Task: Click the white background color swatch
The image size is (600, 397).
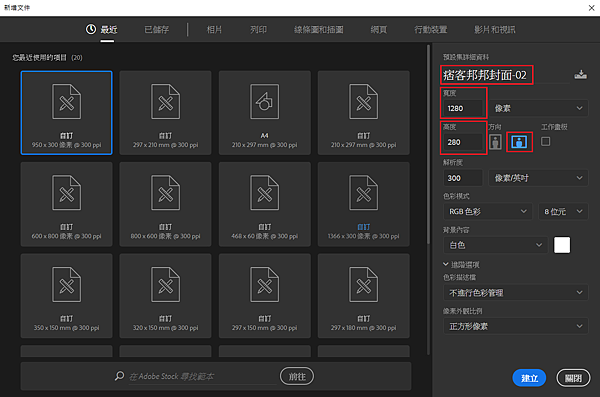Action: (562, 245)
